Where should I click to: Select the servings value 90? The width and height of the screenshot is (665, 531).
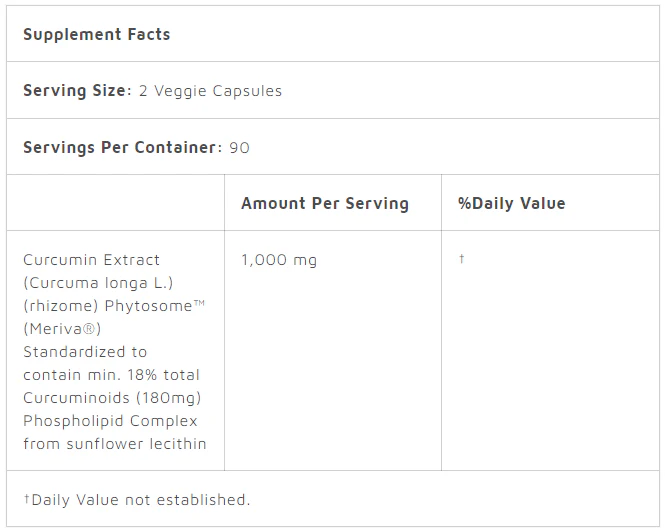pos(239,147)
